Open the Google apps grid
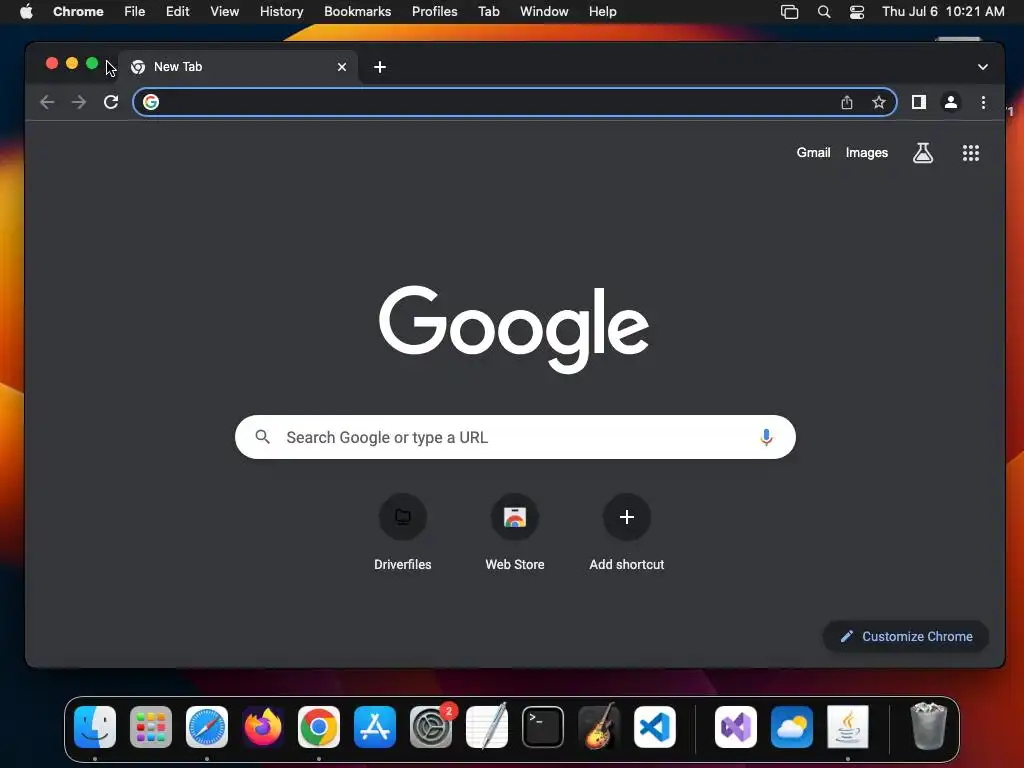This screenshot has width=1024, height=768. point(970,153)
